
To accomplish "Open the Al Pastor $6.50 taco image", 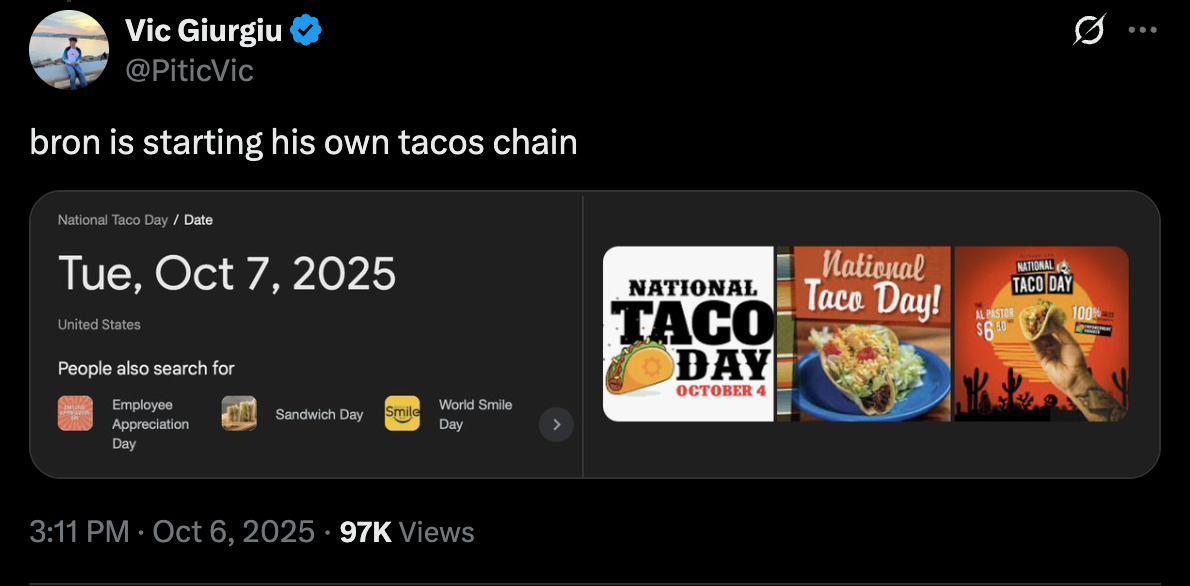I will [1041, 333].
